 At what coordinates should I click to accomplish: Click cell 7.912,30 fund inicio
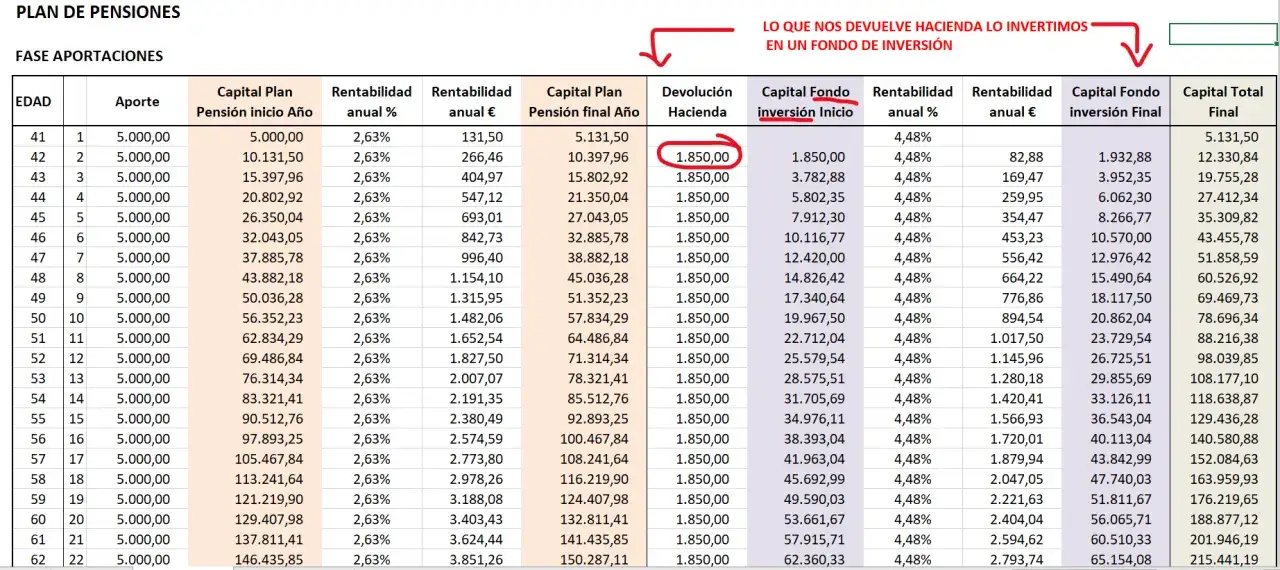[818, 217]
